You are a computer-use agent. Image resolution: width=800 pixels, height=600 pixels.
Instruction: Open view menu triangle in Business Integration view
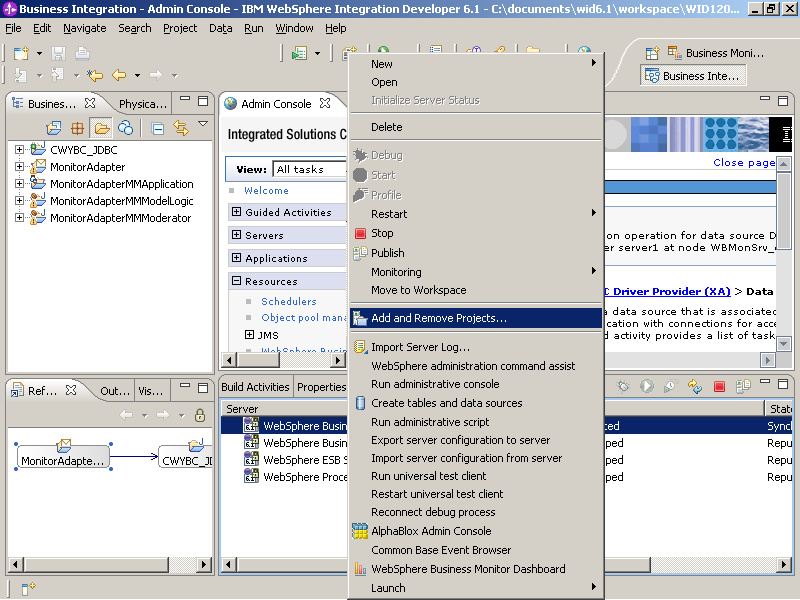point(203,123)
